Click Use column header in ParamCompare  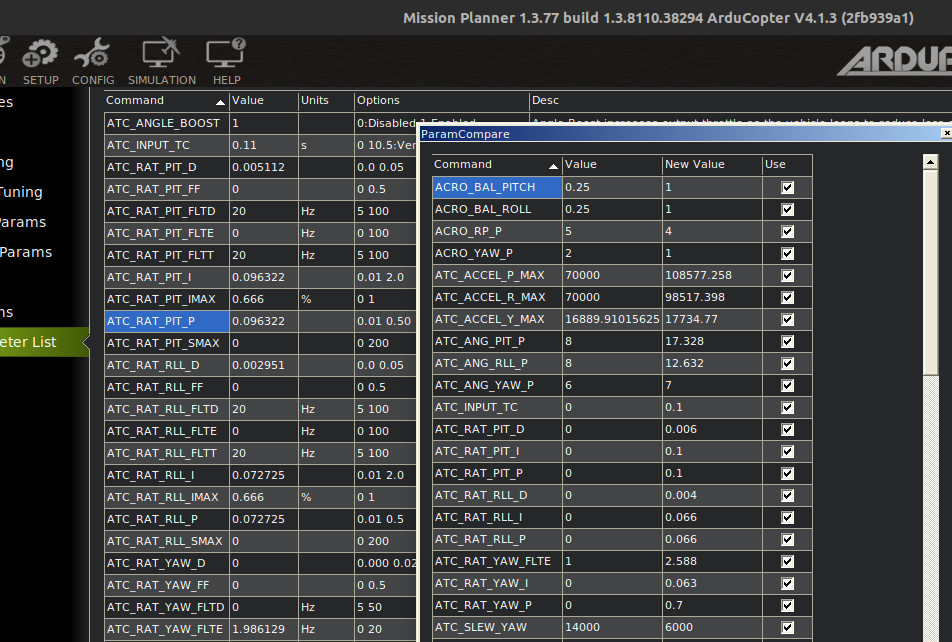[787, 165]
